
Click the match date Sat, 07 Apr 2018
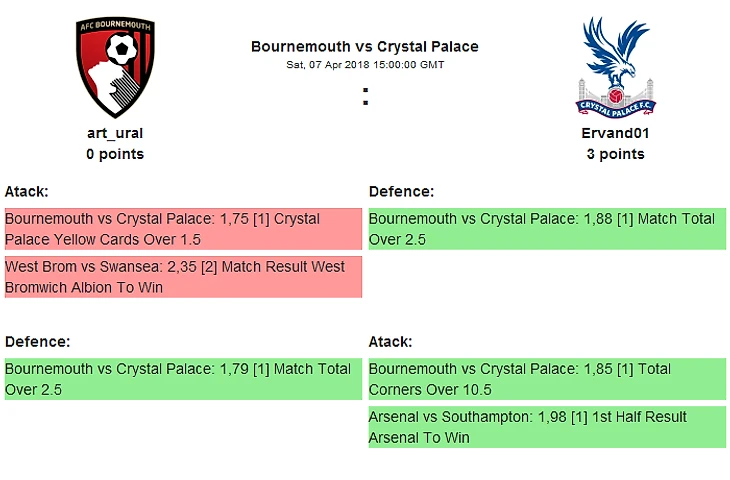364,64
